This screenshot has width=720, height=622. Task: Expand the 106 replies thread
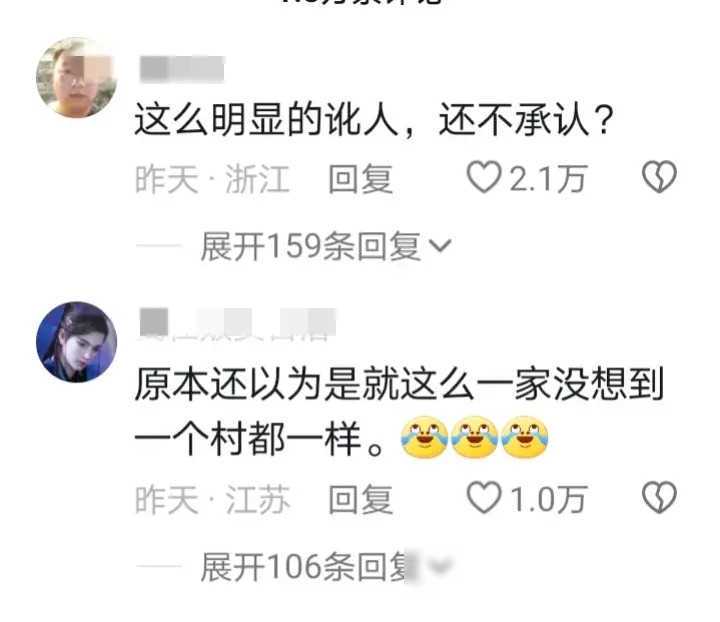(326, 567)
